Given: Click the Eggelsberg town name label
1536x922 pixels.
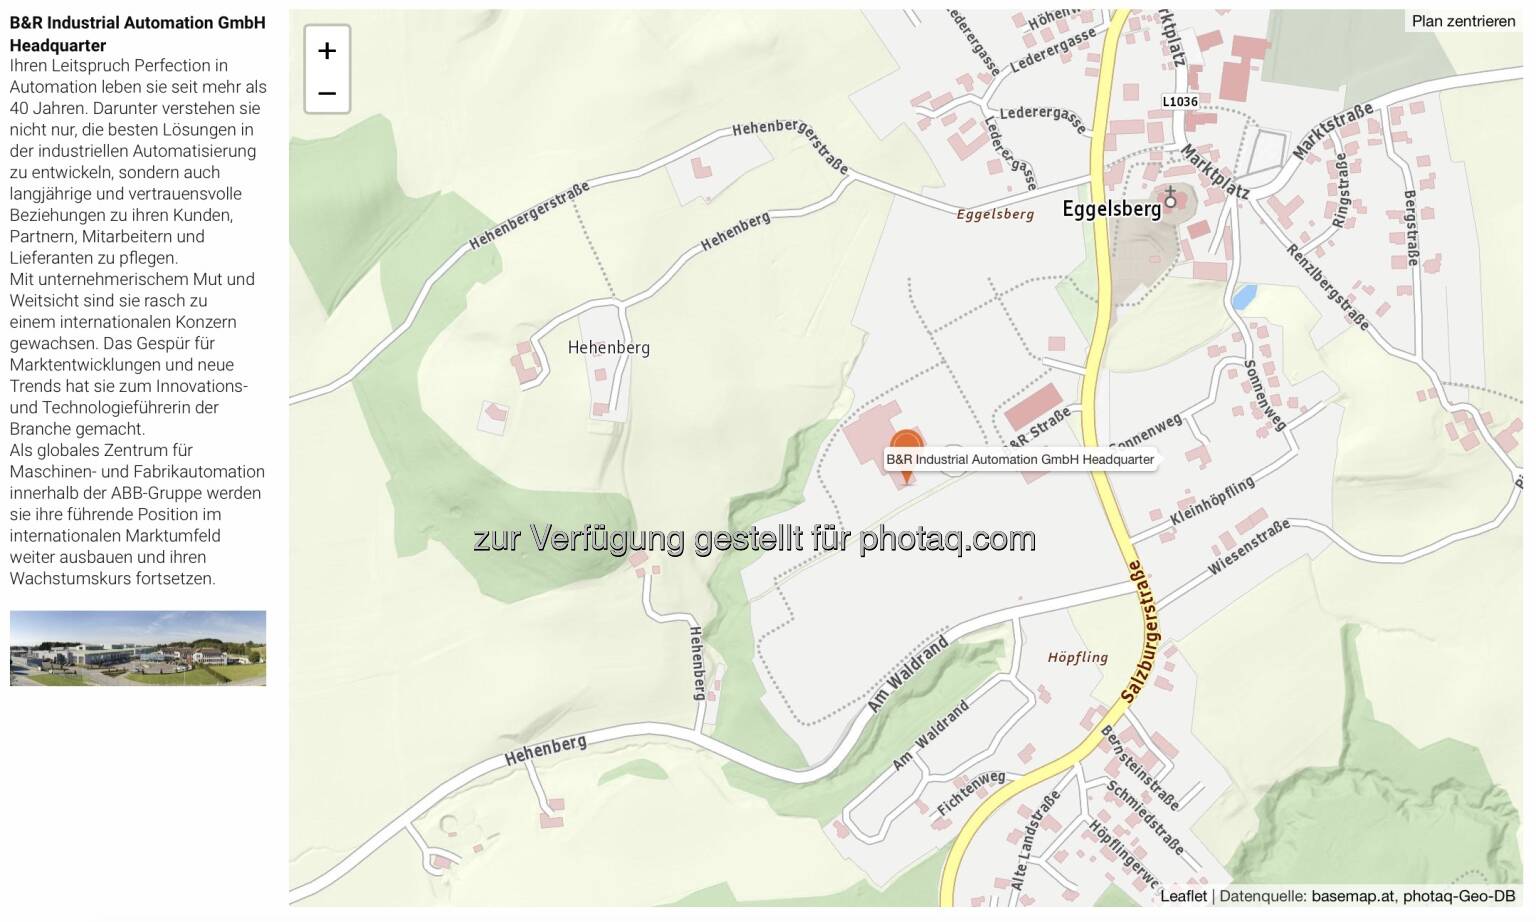Looking at the screenshot, I should coord(1111,209).
